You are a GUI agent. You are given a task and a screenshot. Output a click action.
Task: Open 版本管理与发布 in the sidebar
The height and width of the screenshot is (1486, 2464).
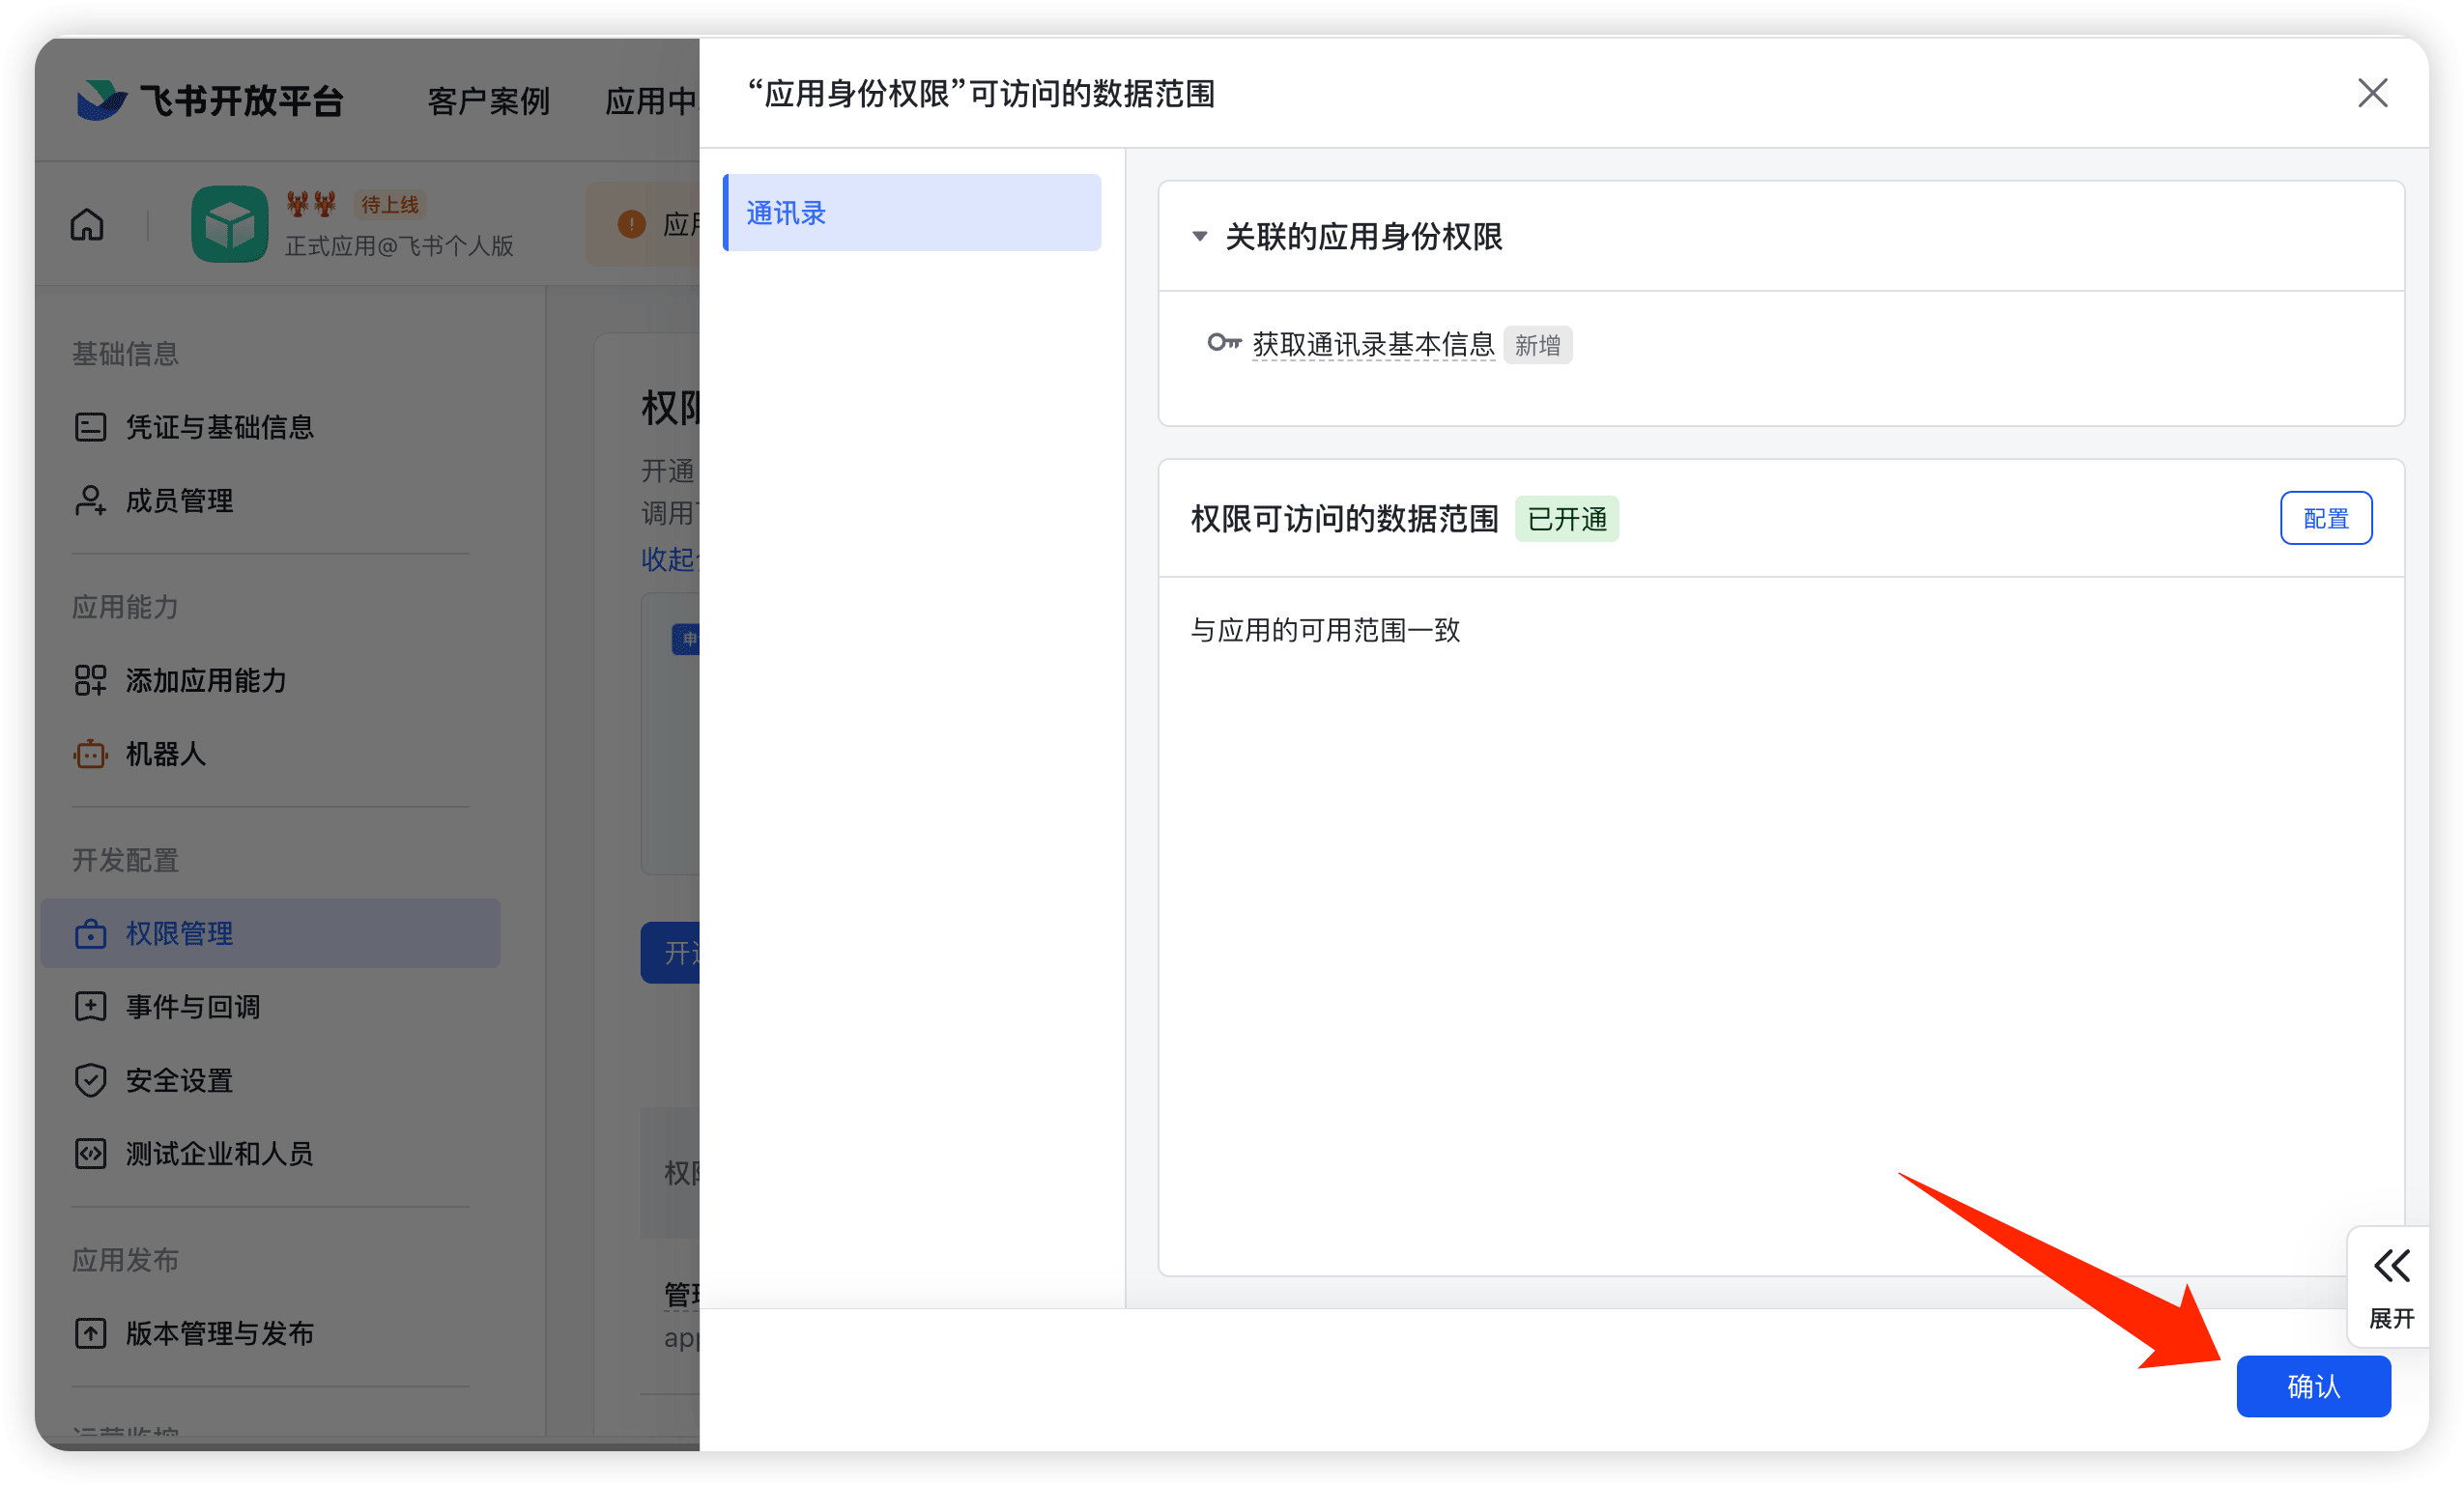click(x=219, y=1334)
